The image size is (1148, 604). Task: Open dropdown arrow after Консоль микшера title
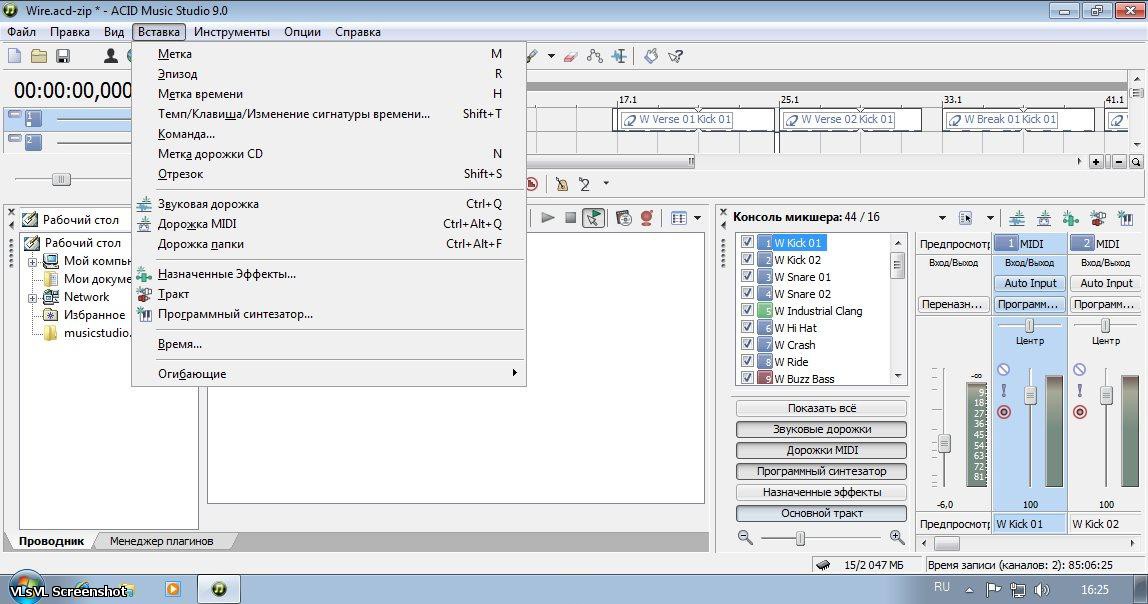pos(942,217)
